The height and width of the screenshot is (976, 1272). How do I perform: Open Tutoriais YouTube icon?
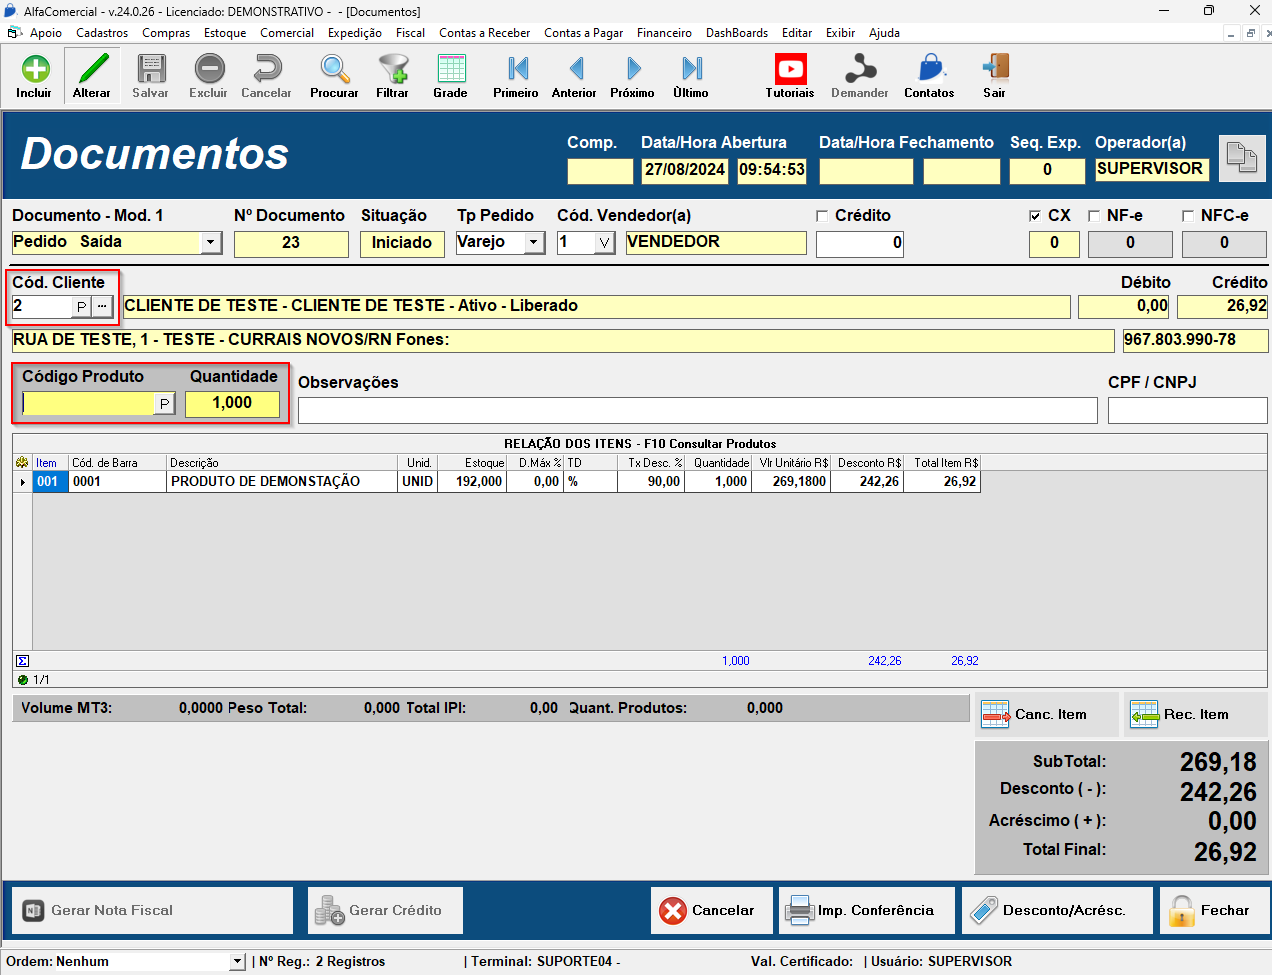(790, 70)
